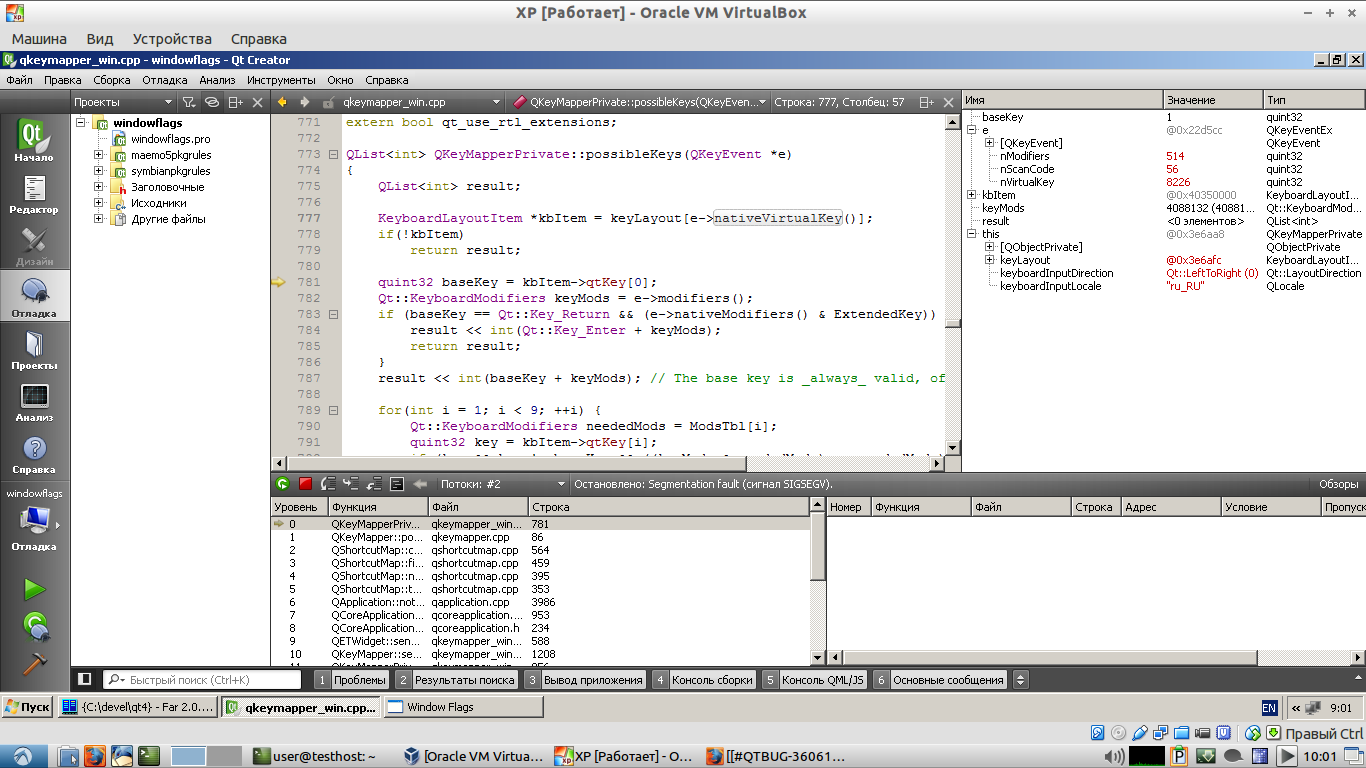This screenshot has height=768, width=1366.
Task: Click the yellow back navigation arrow
Action: tap(282, 102)
